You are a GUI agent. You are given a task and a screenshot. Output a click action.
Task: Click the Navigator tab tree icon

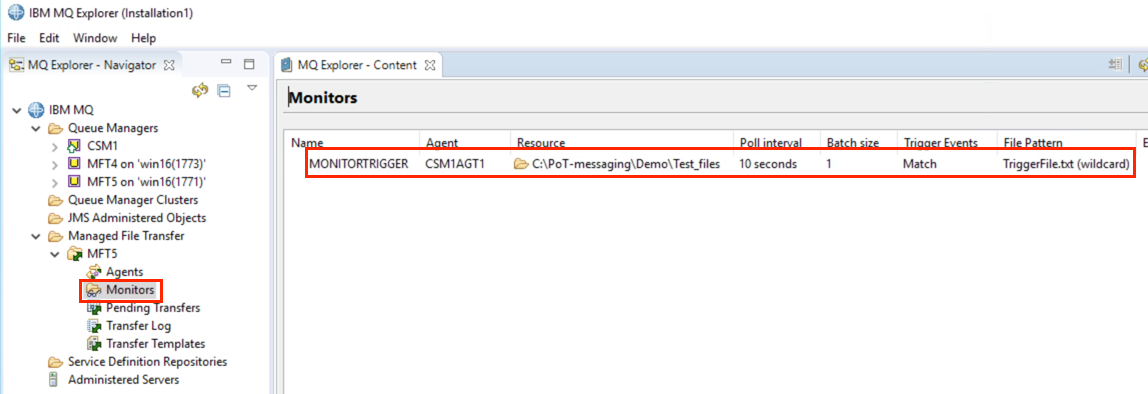point(17,65)
